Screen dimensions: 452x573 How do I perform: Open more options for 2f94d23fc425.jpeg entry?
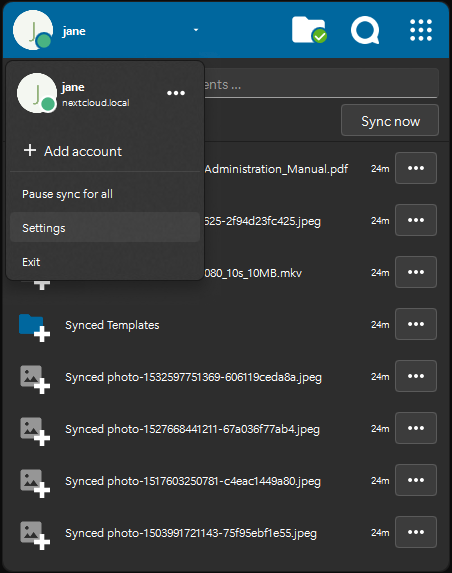tap(416, 220)
